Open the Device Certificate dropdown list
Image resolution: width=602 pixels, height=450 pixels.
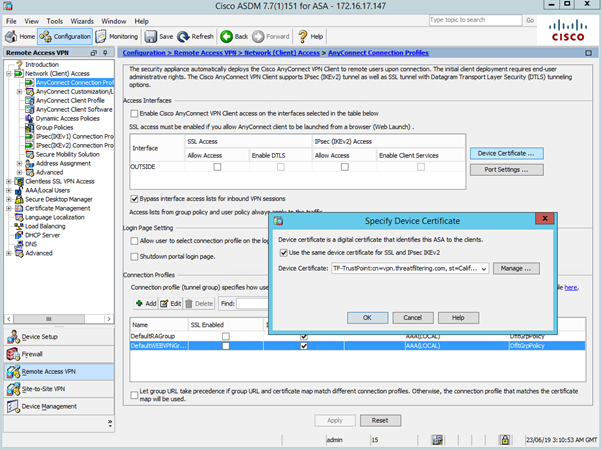(484, 269)
